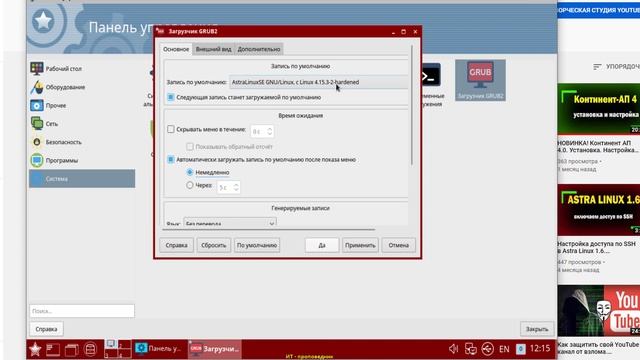
Task: Open the hacker YouTube video thumbnail
Action: click(x=598, y=311)
